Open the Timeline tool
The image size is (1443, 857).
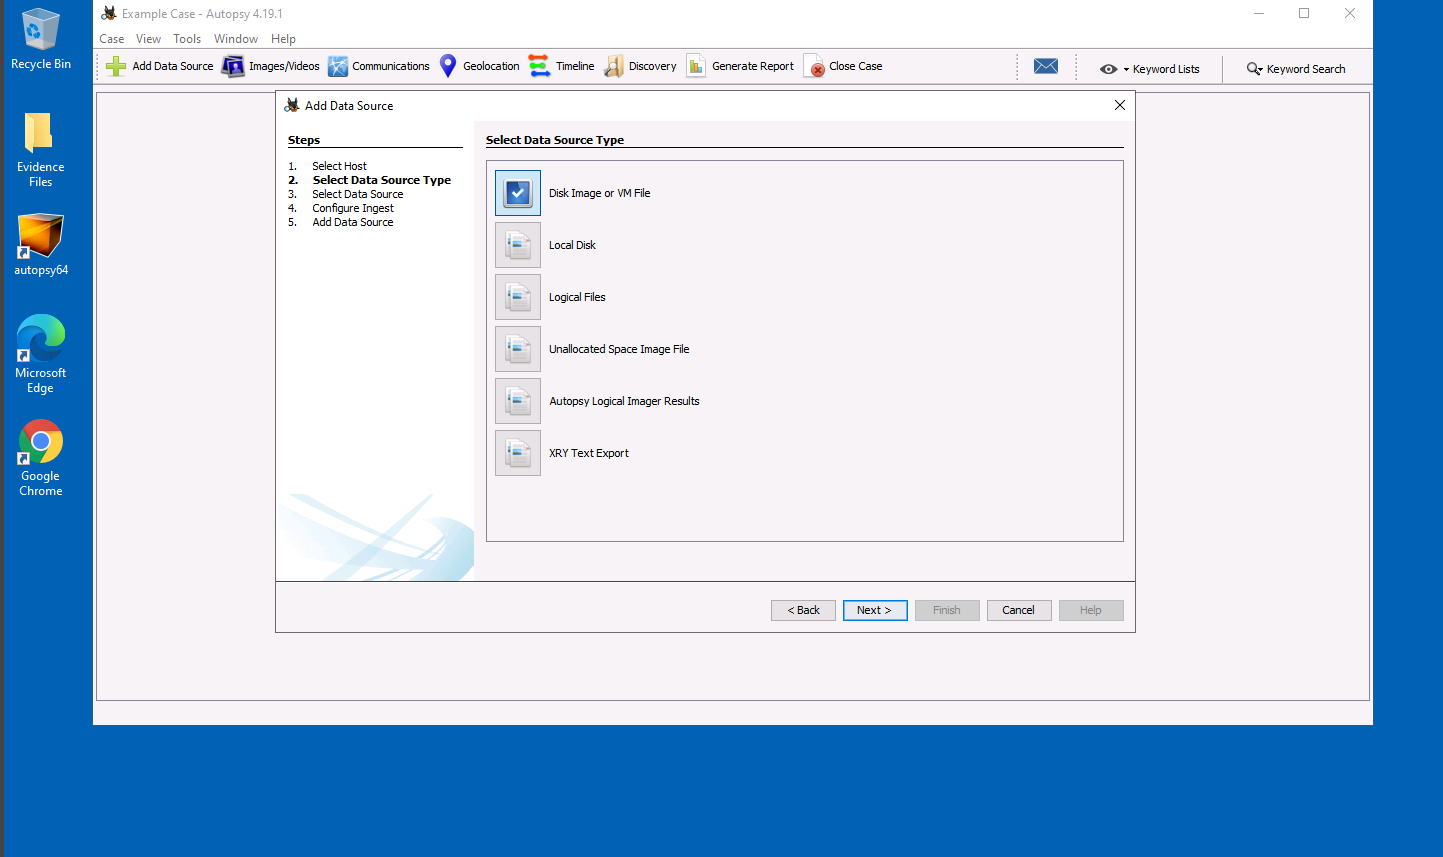(x=562, y=67)
